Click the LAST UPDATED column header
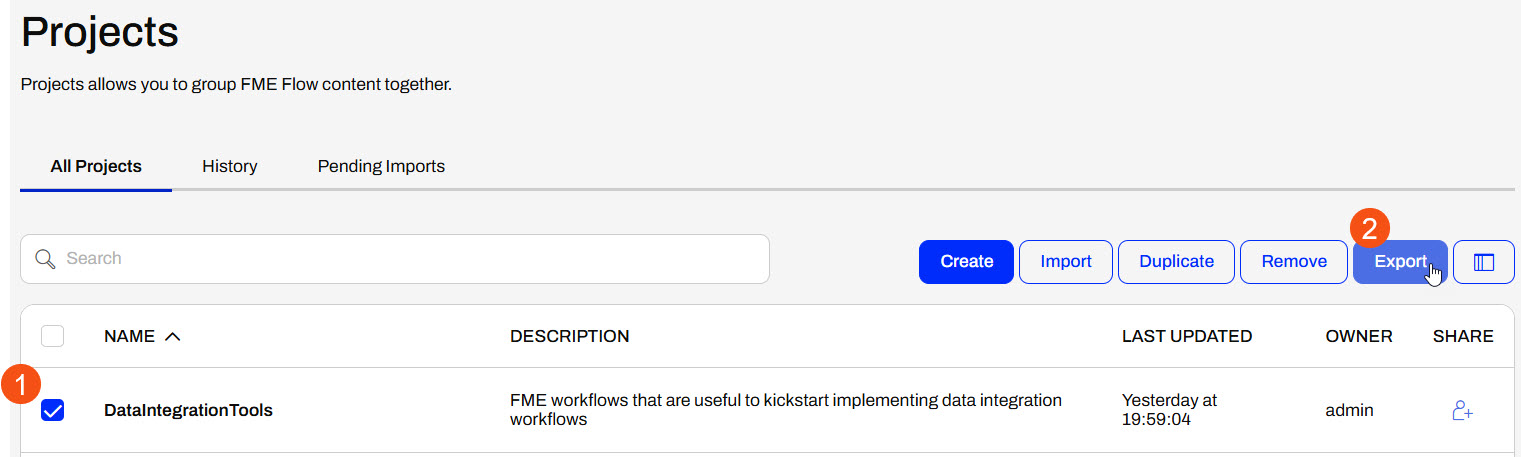Viewport: 1521px width, 457px height. pos(1187,336)
